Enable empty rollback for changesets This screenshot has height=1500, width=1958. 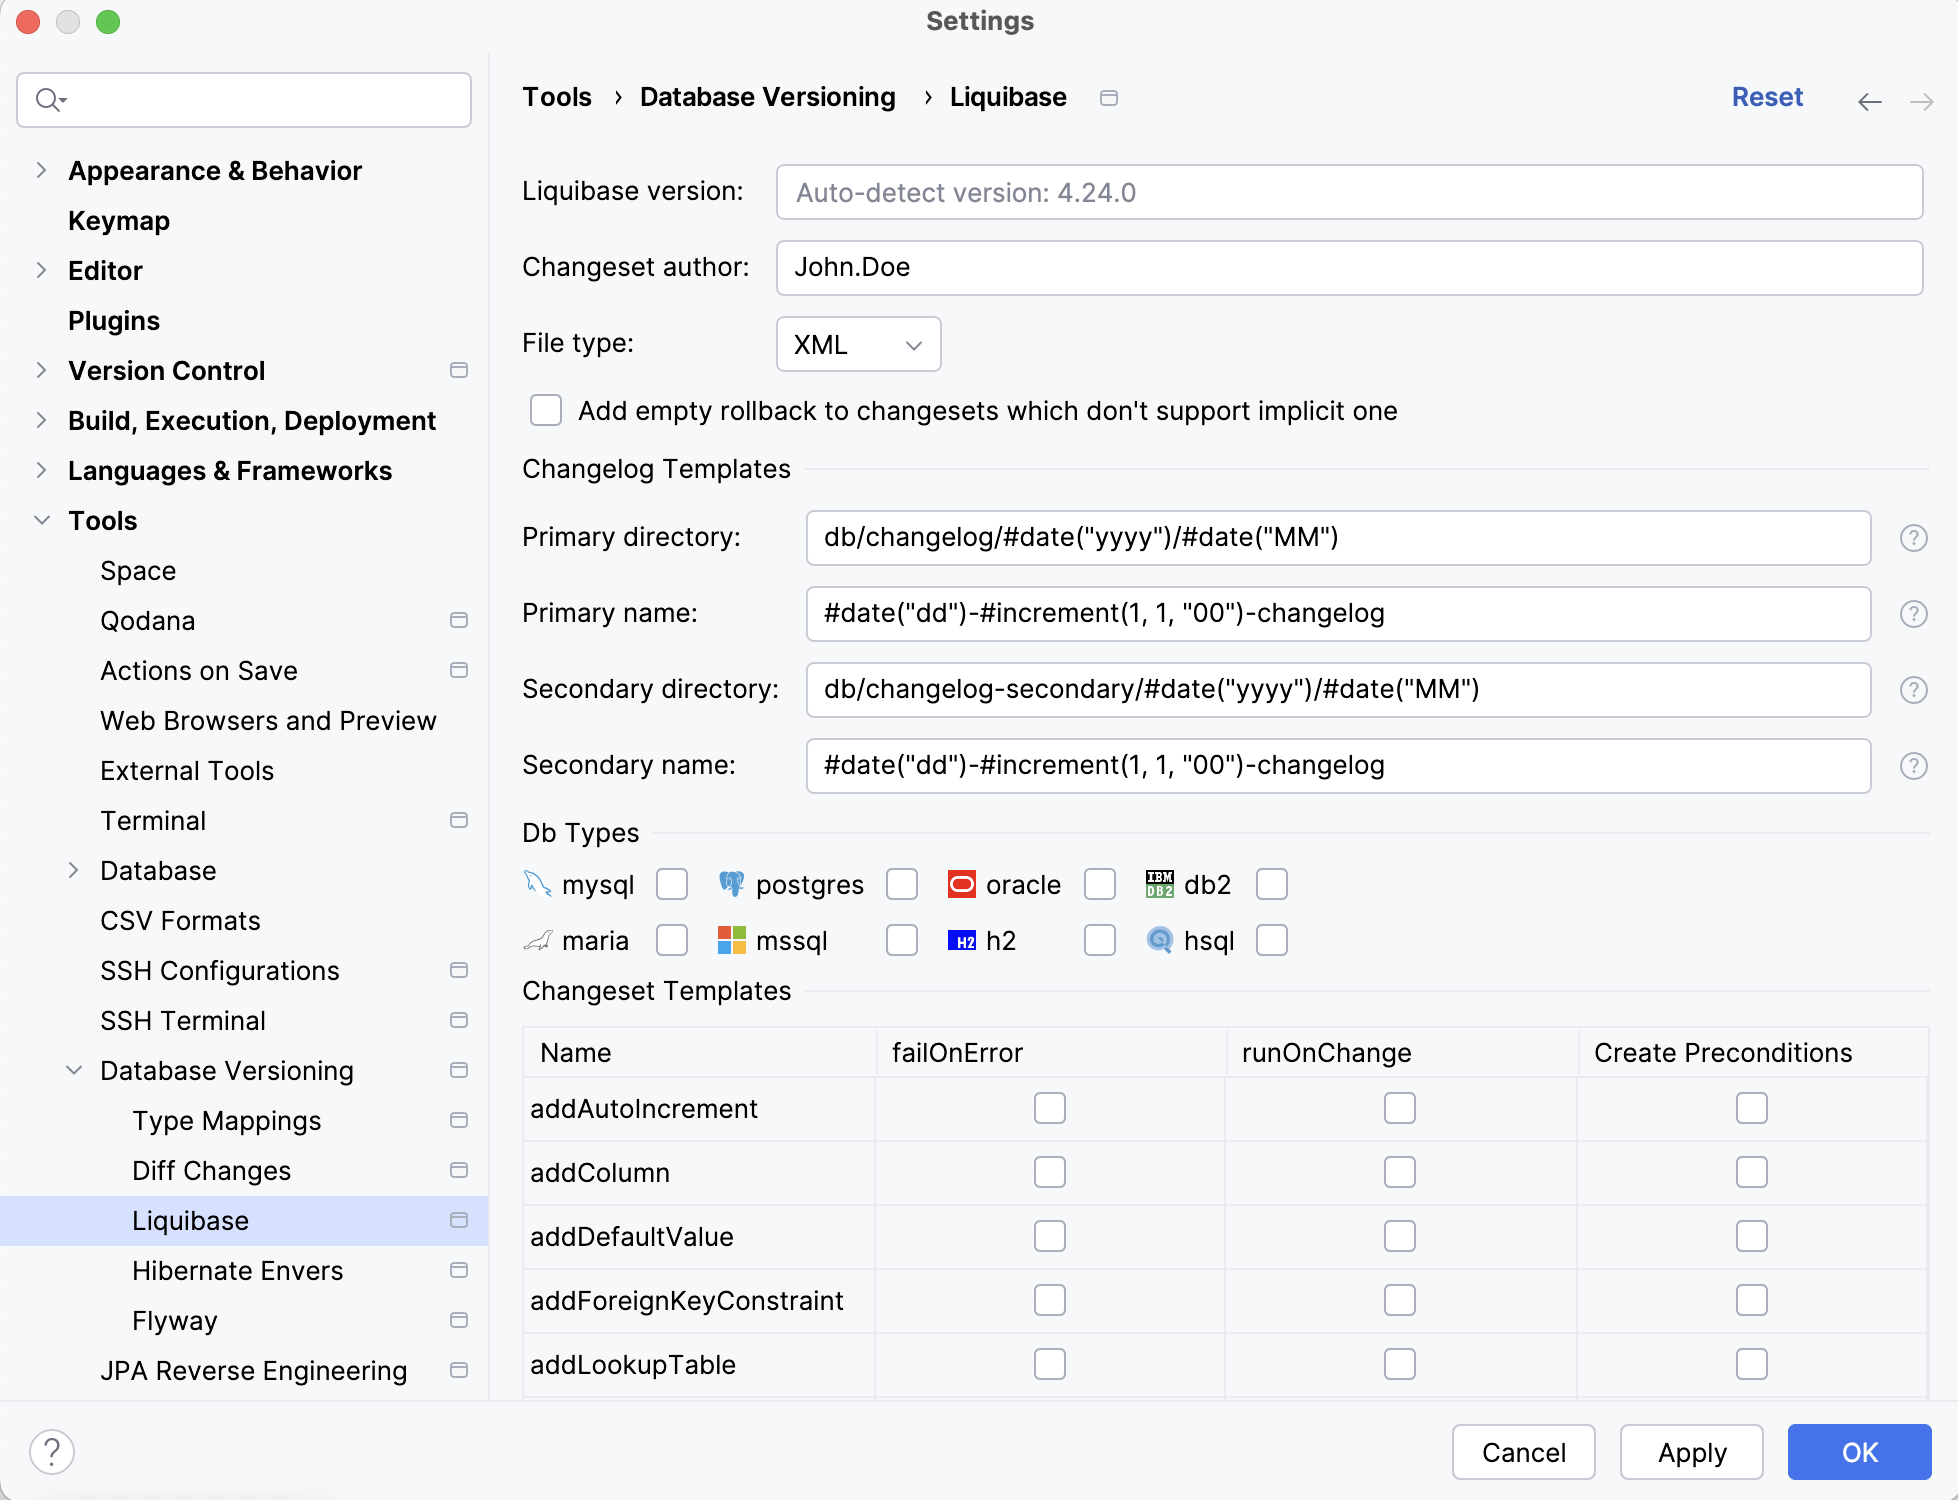point(545,410)
